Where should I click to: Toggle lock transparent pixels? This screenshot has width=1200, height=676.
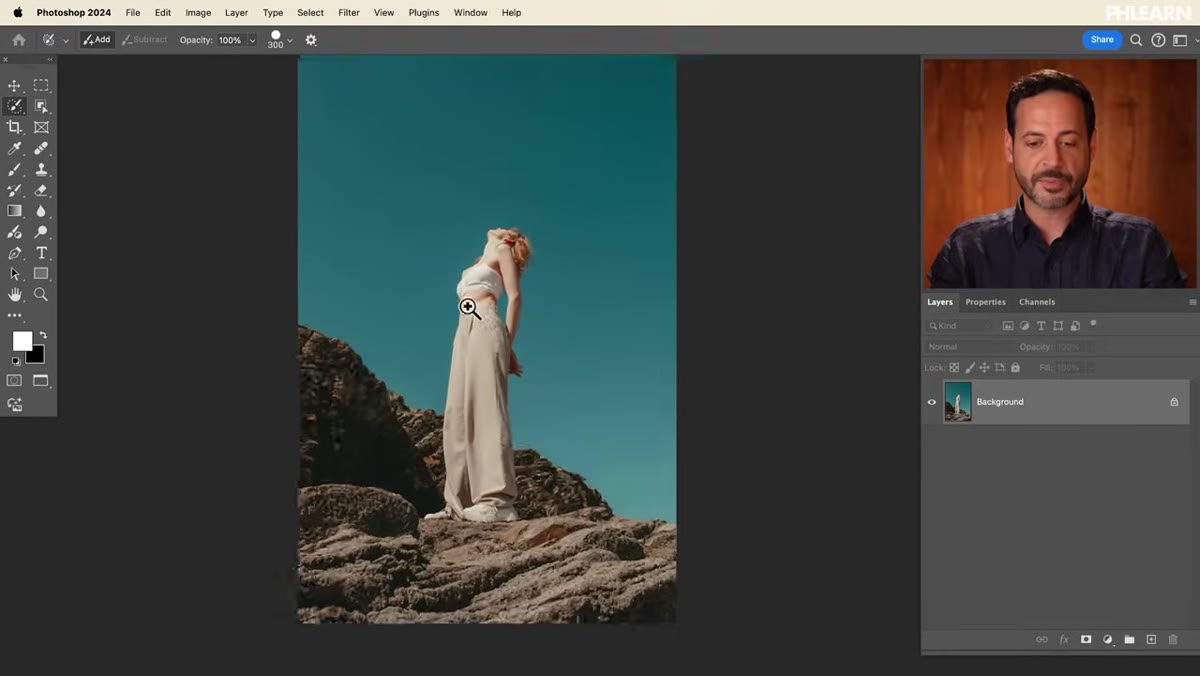point(954,368)
